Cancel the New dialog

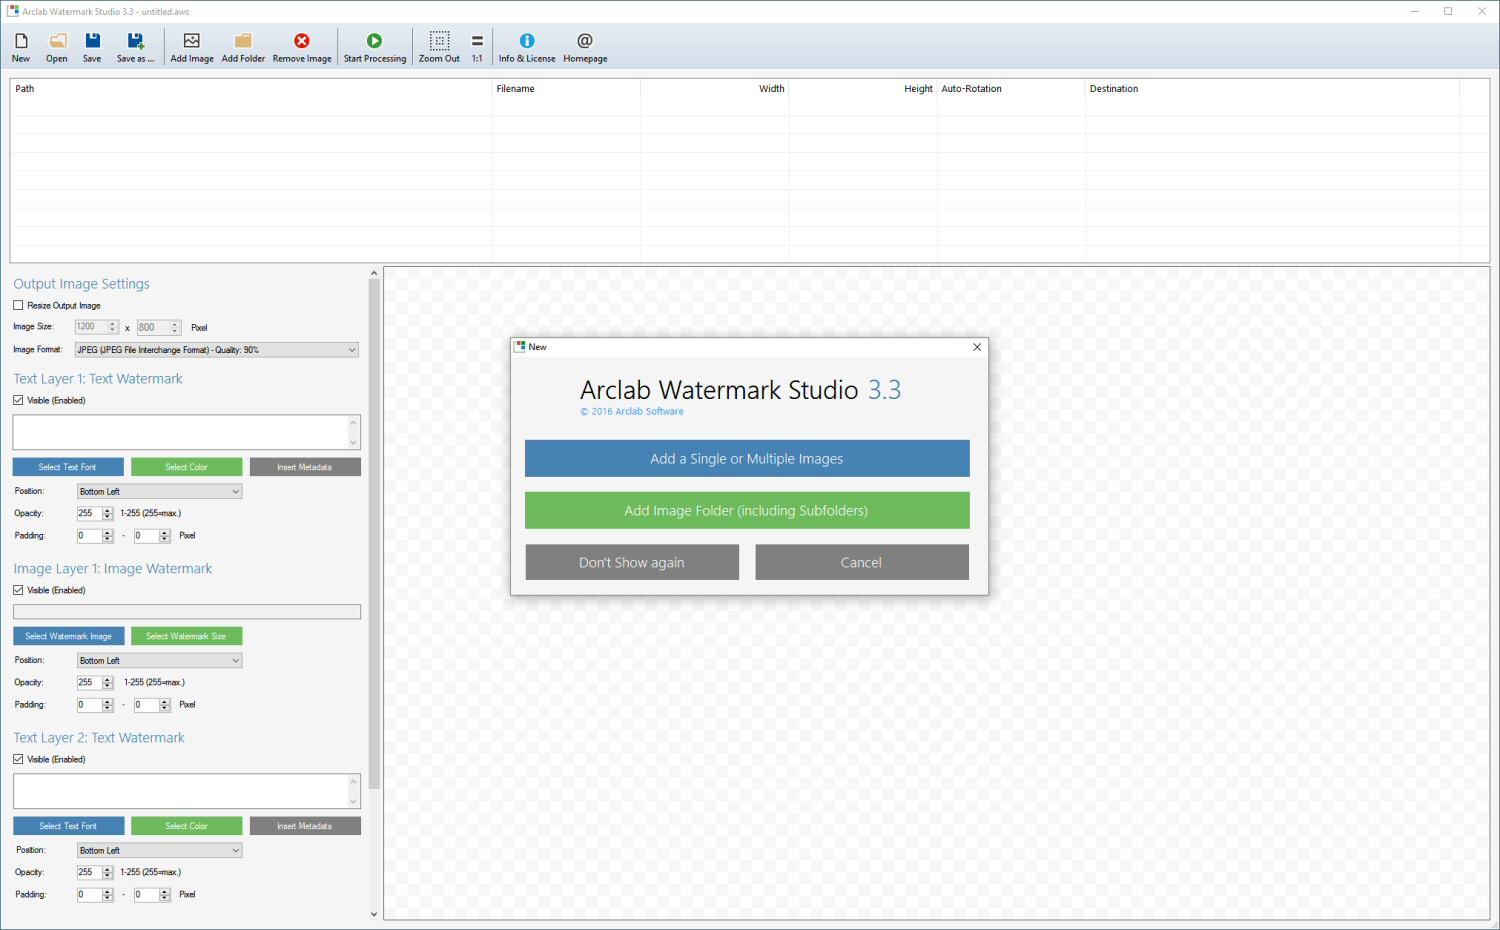(x=862, y=562)
